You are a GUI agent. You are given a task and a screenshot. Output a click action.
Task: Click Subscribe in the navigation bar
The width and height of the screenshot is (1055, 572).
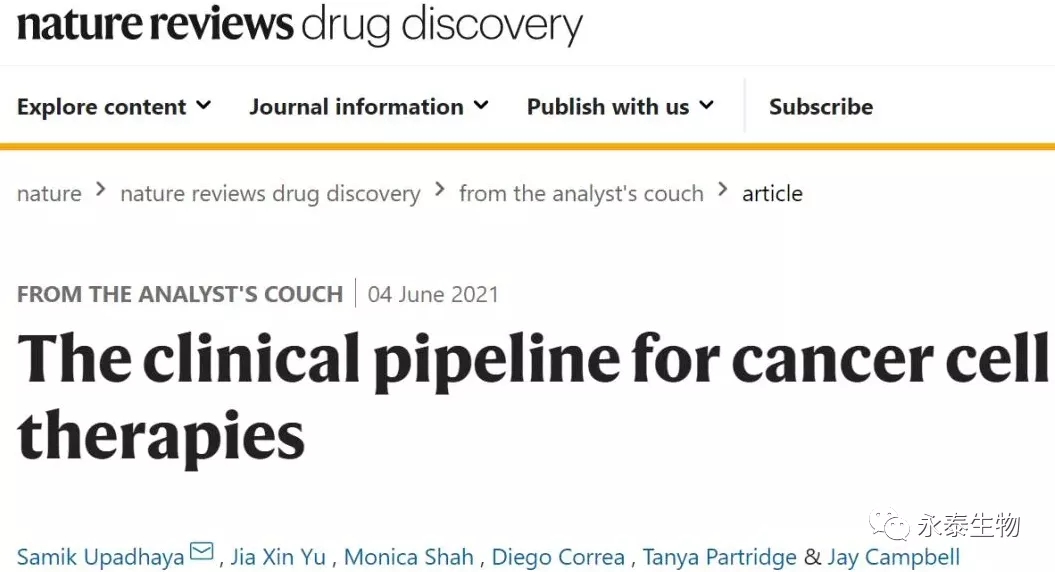(820, 107)
